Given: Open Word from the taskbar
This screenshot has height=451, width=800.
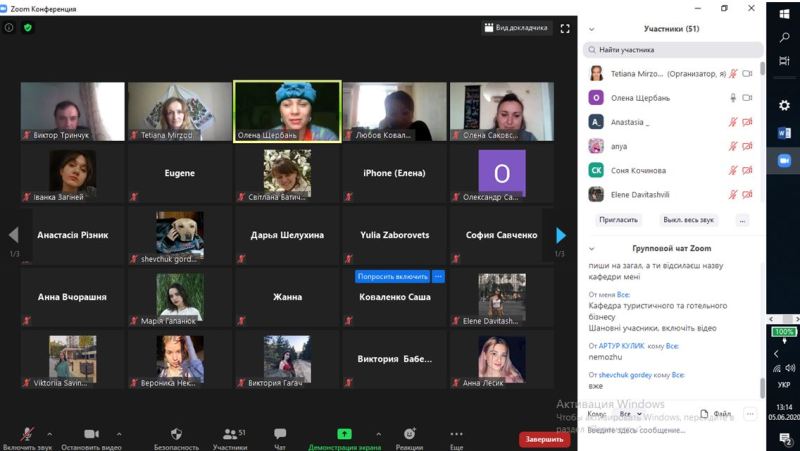Looking at the screenshot, I should tap(784, 133).
